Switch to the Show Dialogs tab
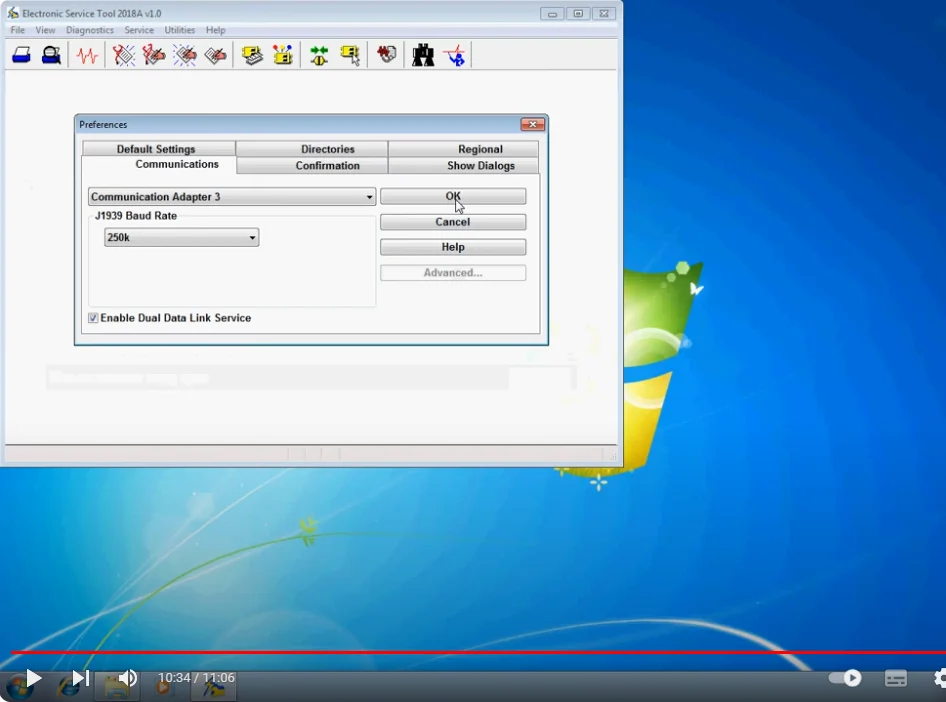Screen dimensions: 946x702 pos(480,166)
